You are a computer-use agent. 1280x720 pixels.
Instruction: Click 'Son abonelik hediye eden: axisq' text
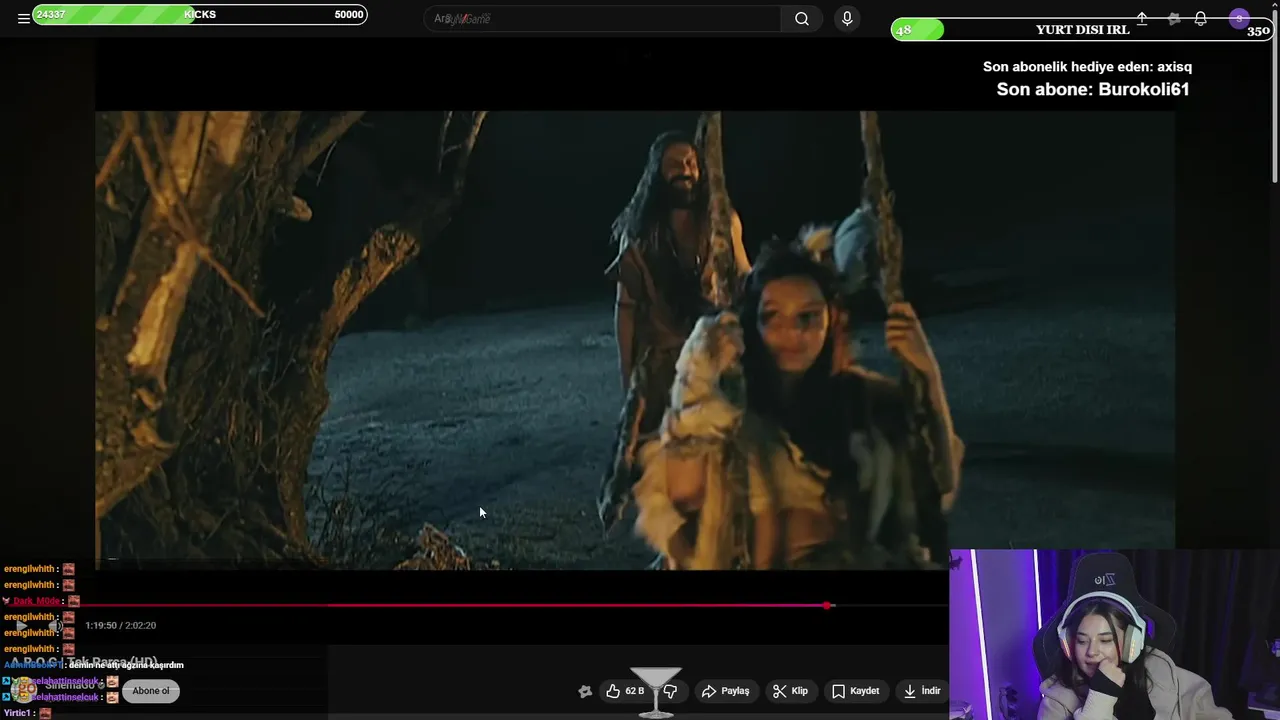(x=1087, y=67)
